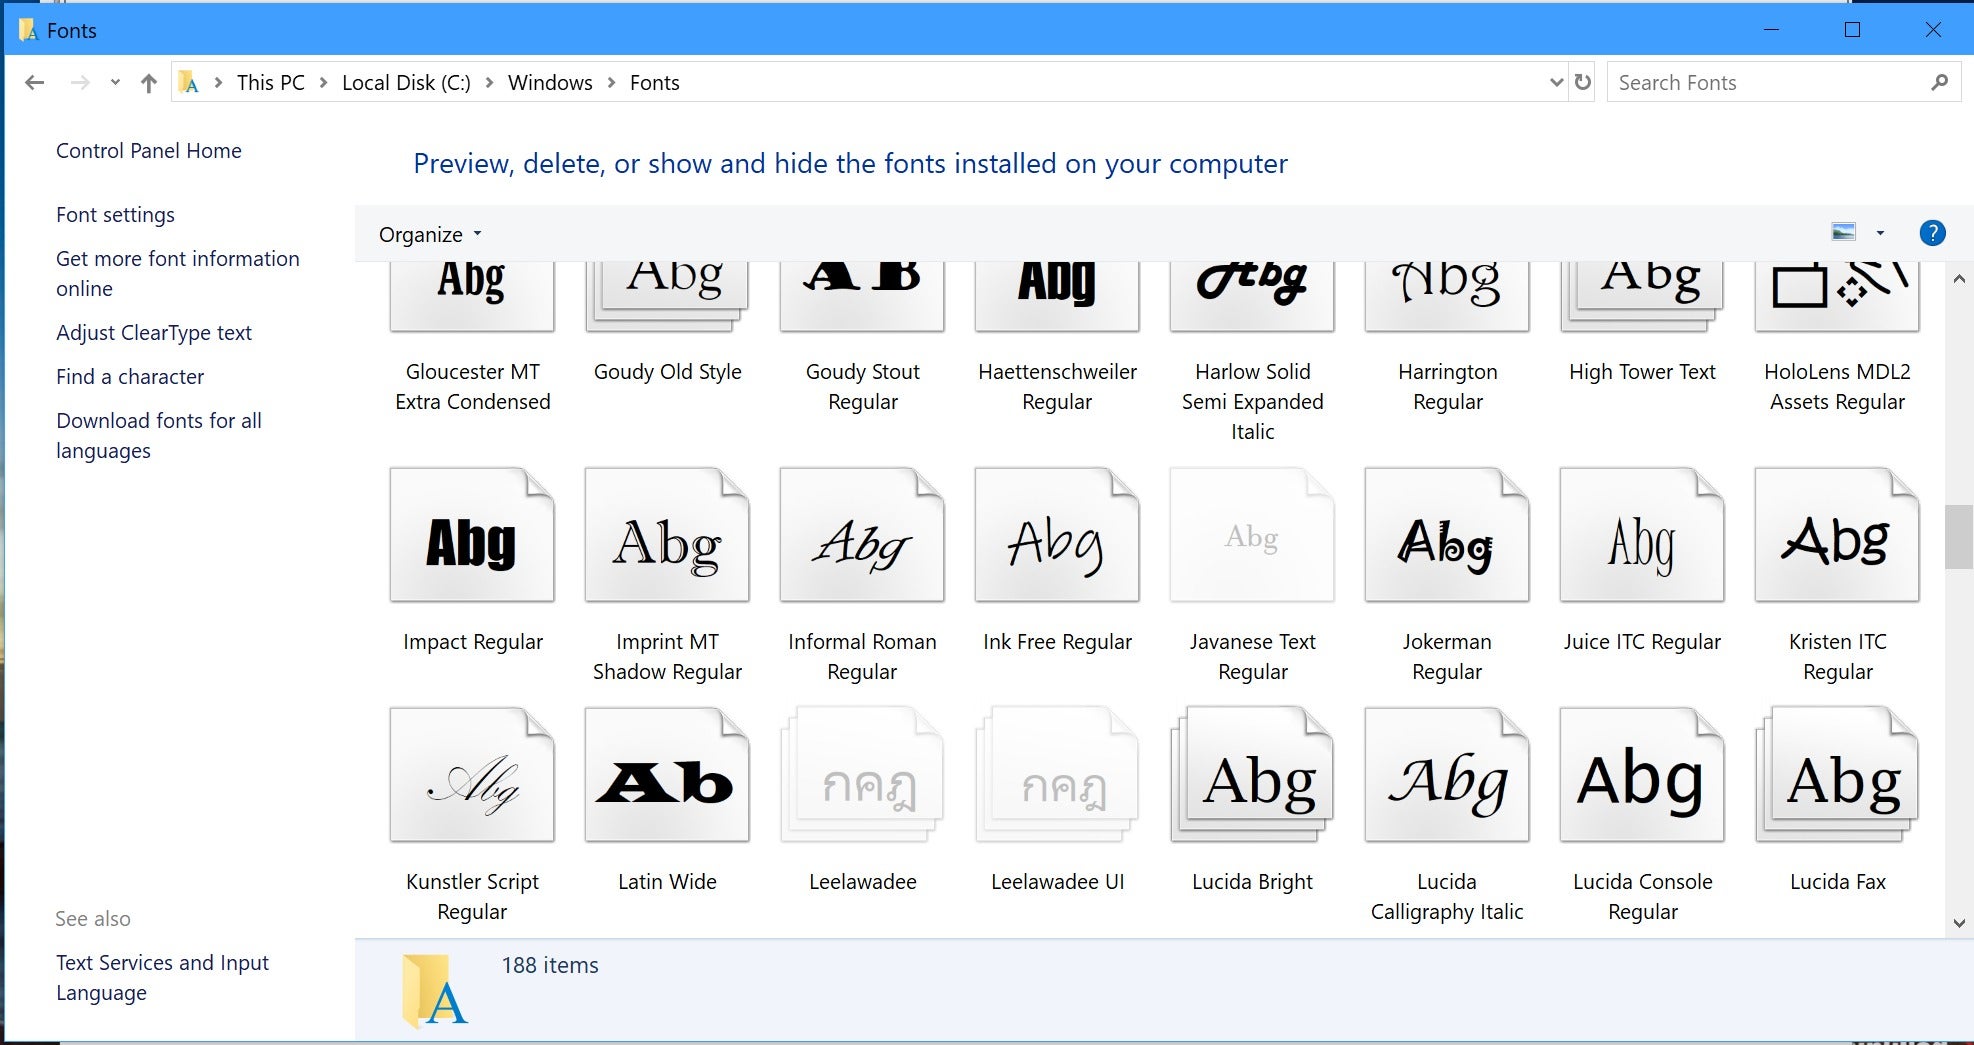This screenshot has width=1974, height=1045.
Task: Select the Jokerman Regular font icon
Action: coord(1447,535)
